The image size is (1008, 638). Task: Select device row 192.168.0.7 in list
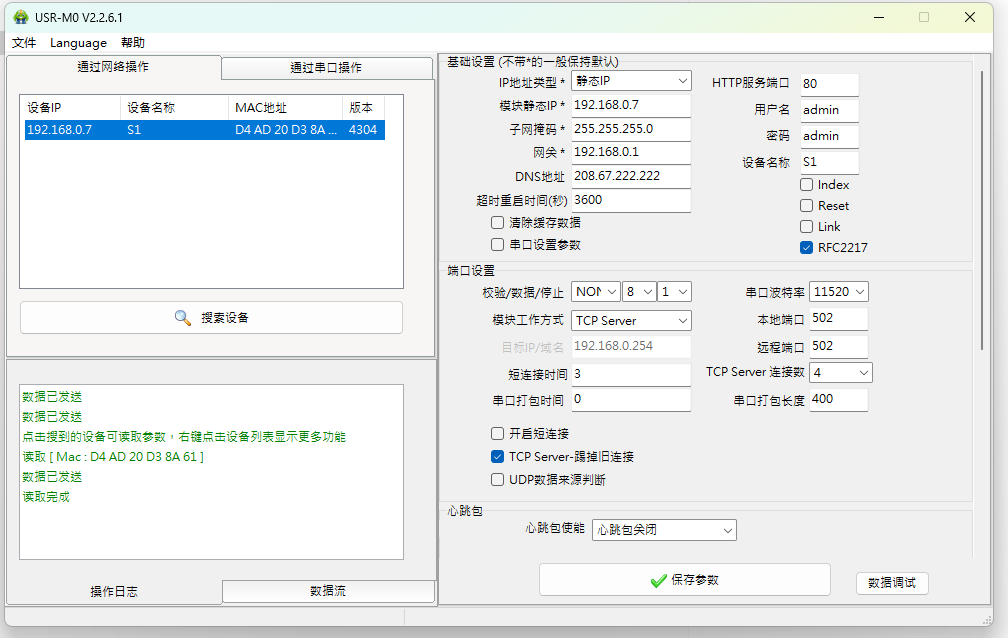201,130
